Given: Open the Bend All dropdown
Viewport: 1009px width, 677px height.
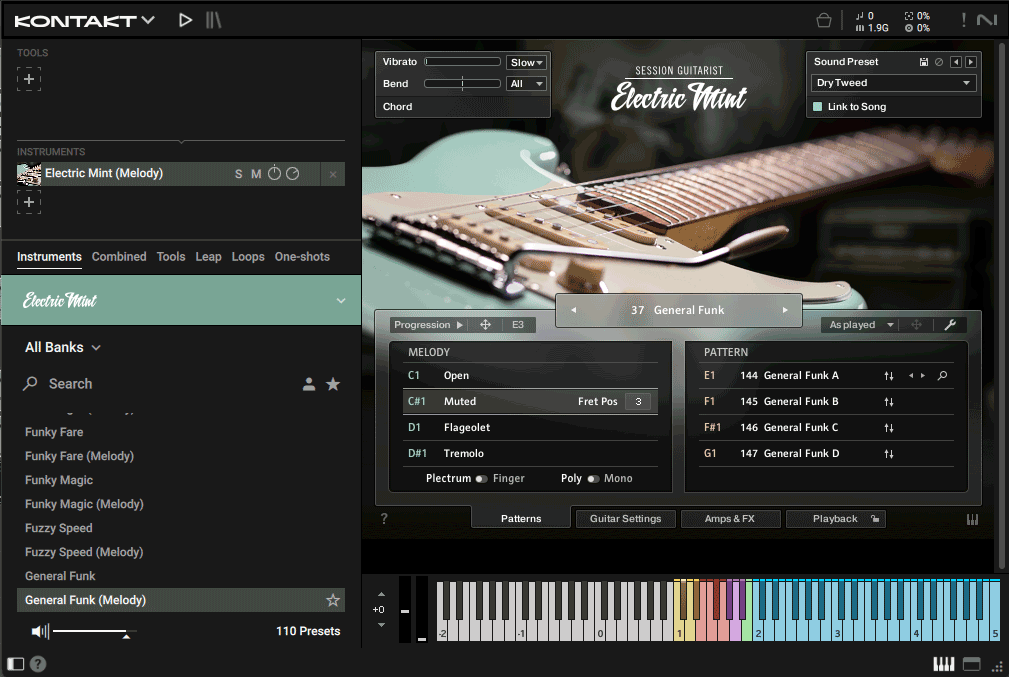Looking at the screenshot, I should (x=526, y=84).
